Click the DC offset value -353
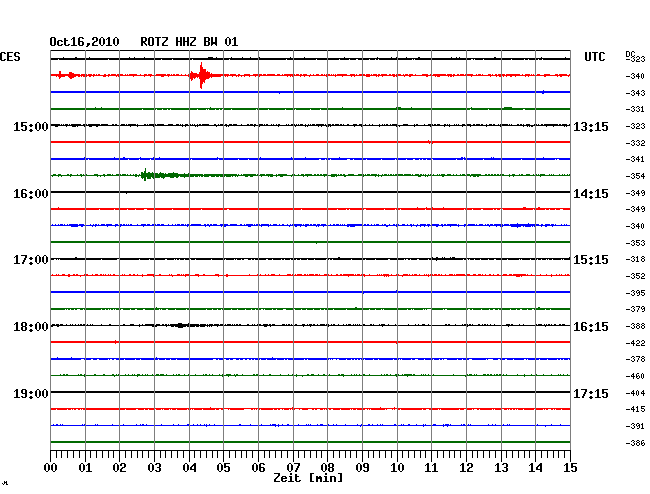 pyautogui.click(x=635, y=243)
